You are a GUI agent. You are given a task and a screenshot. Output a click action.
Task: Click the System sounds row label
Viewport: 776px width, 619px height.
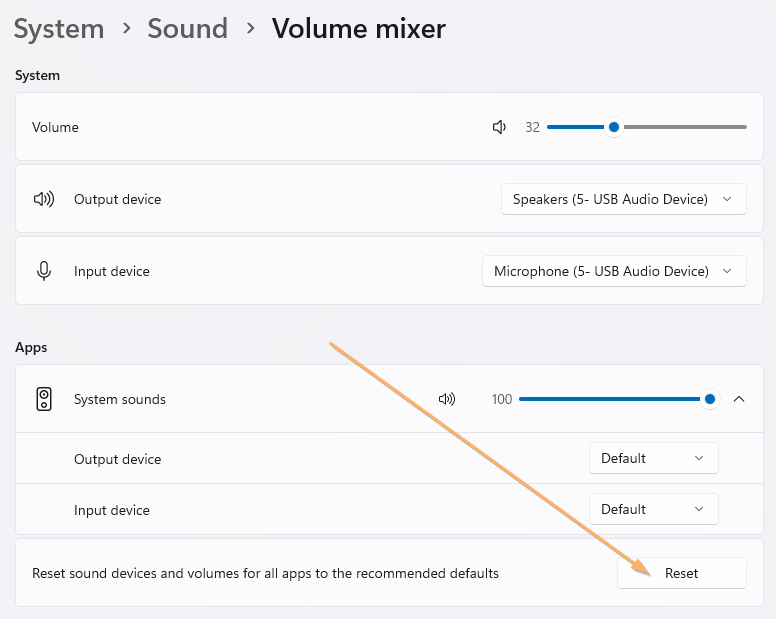tap(120, 399)
